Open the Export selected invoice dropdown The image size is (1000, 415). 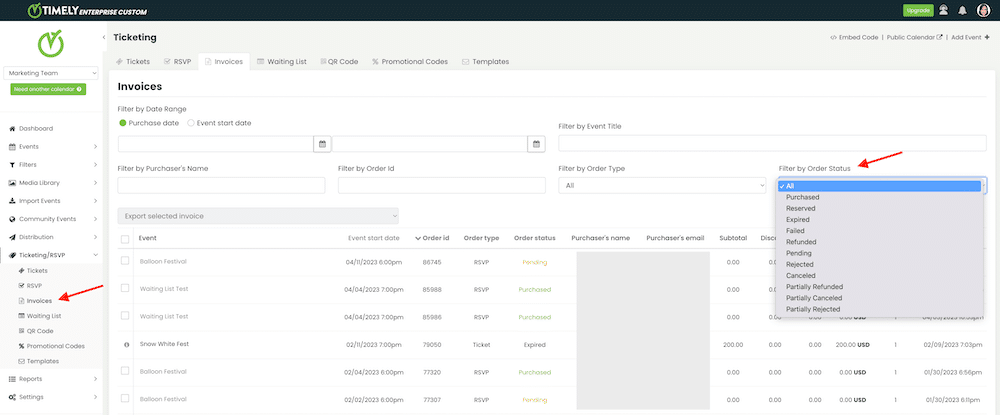[258, 215]
